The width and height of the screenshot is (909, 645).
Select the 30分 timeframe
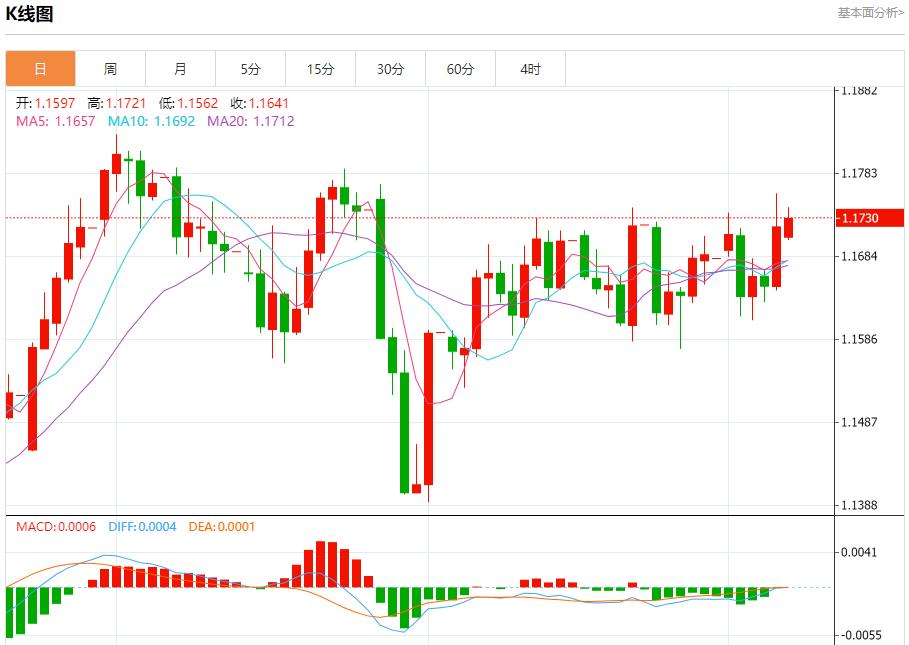(x=390, y=68)
